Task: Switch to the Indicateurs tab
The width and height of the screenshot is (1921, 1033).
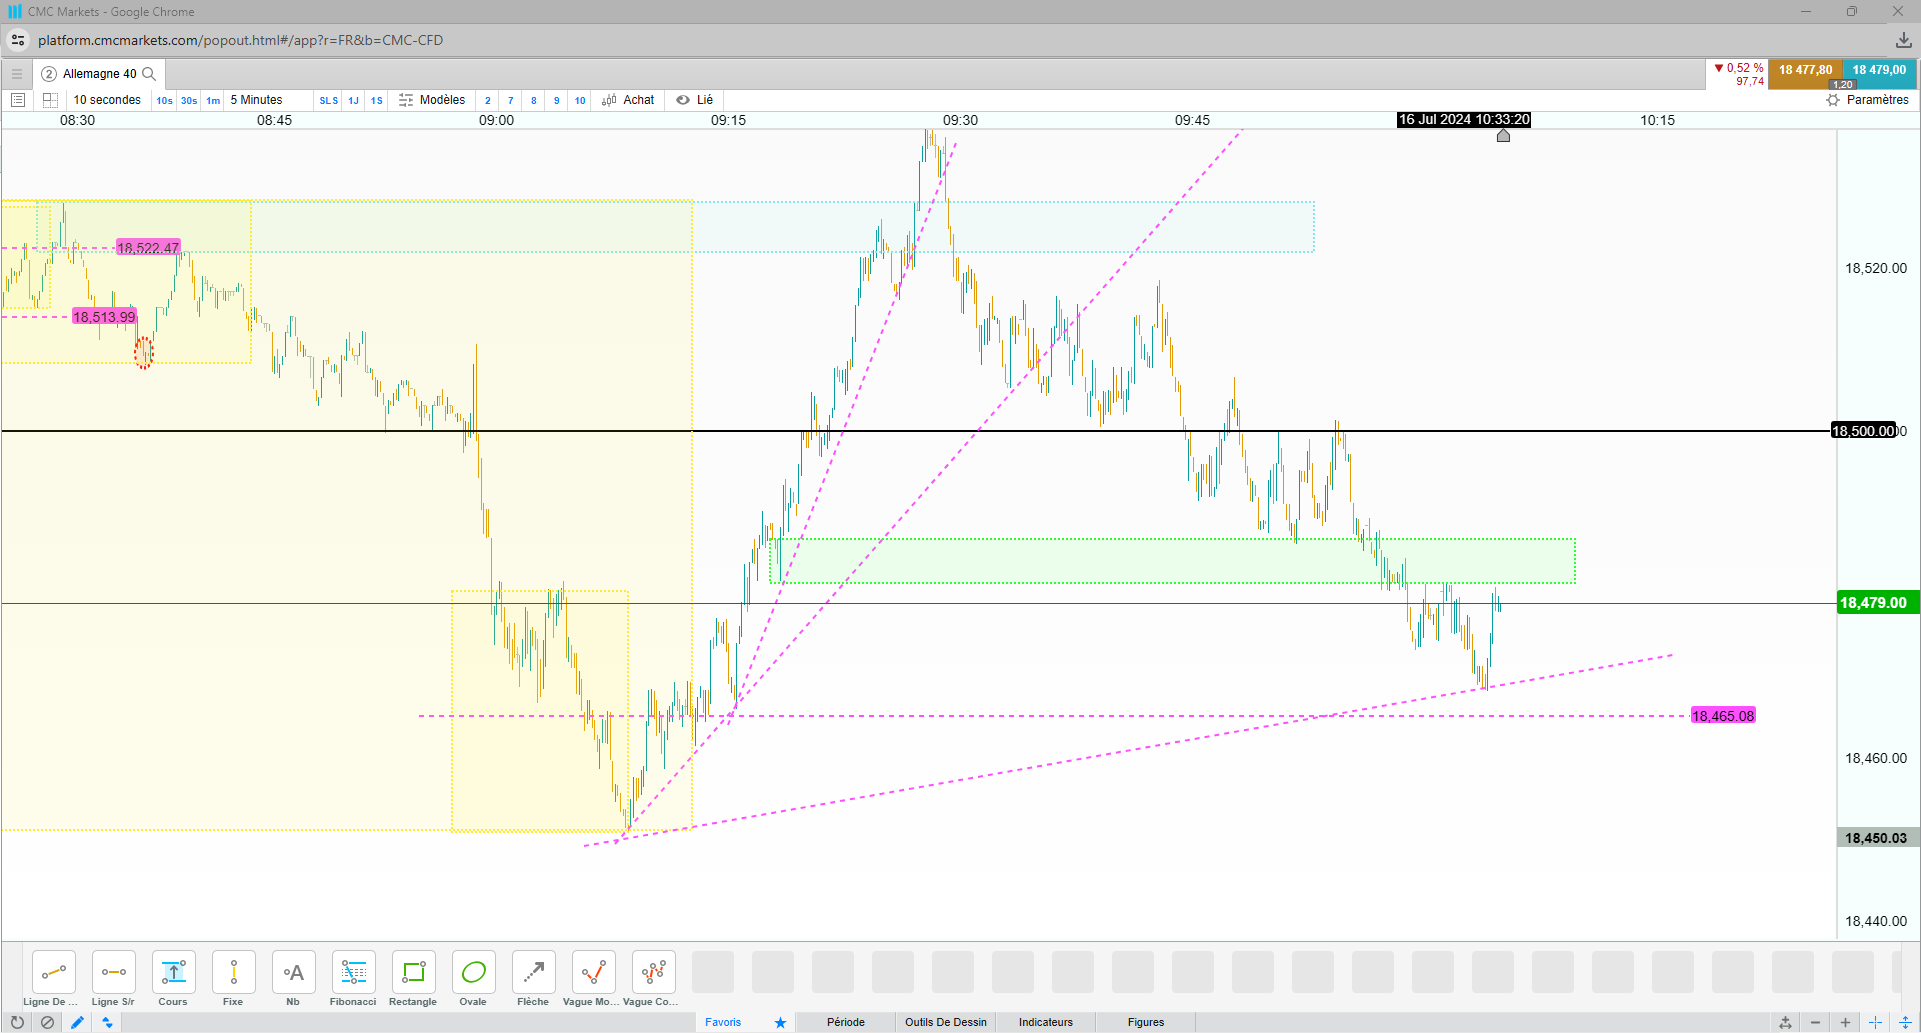Action: (1046, 1022)
